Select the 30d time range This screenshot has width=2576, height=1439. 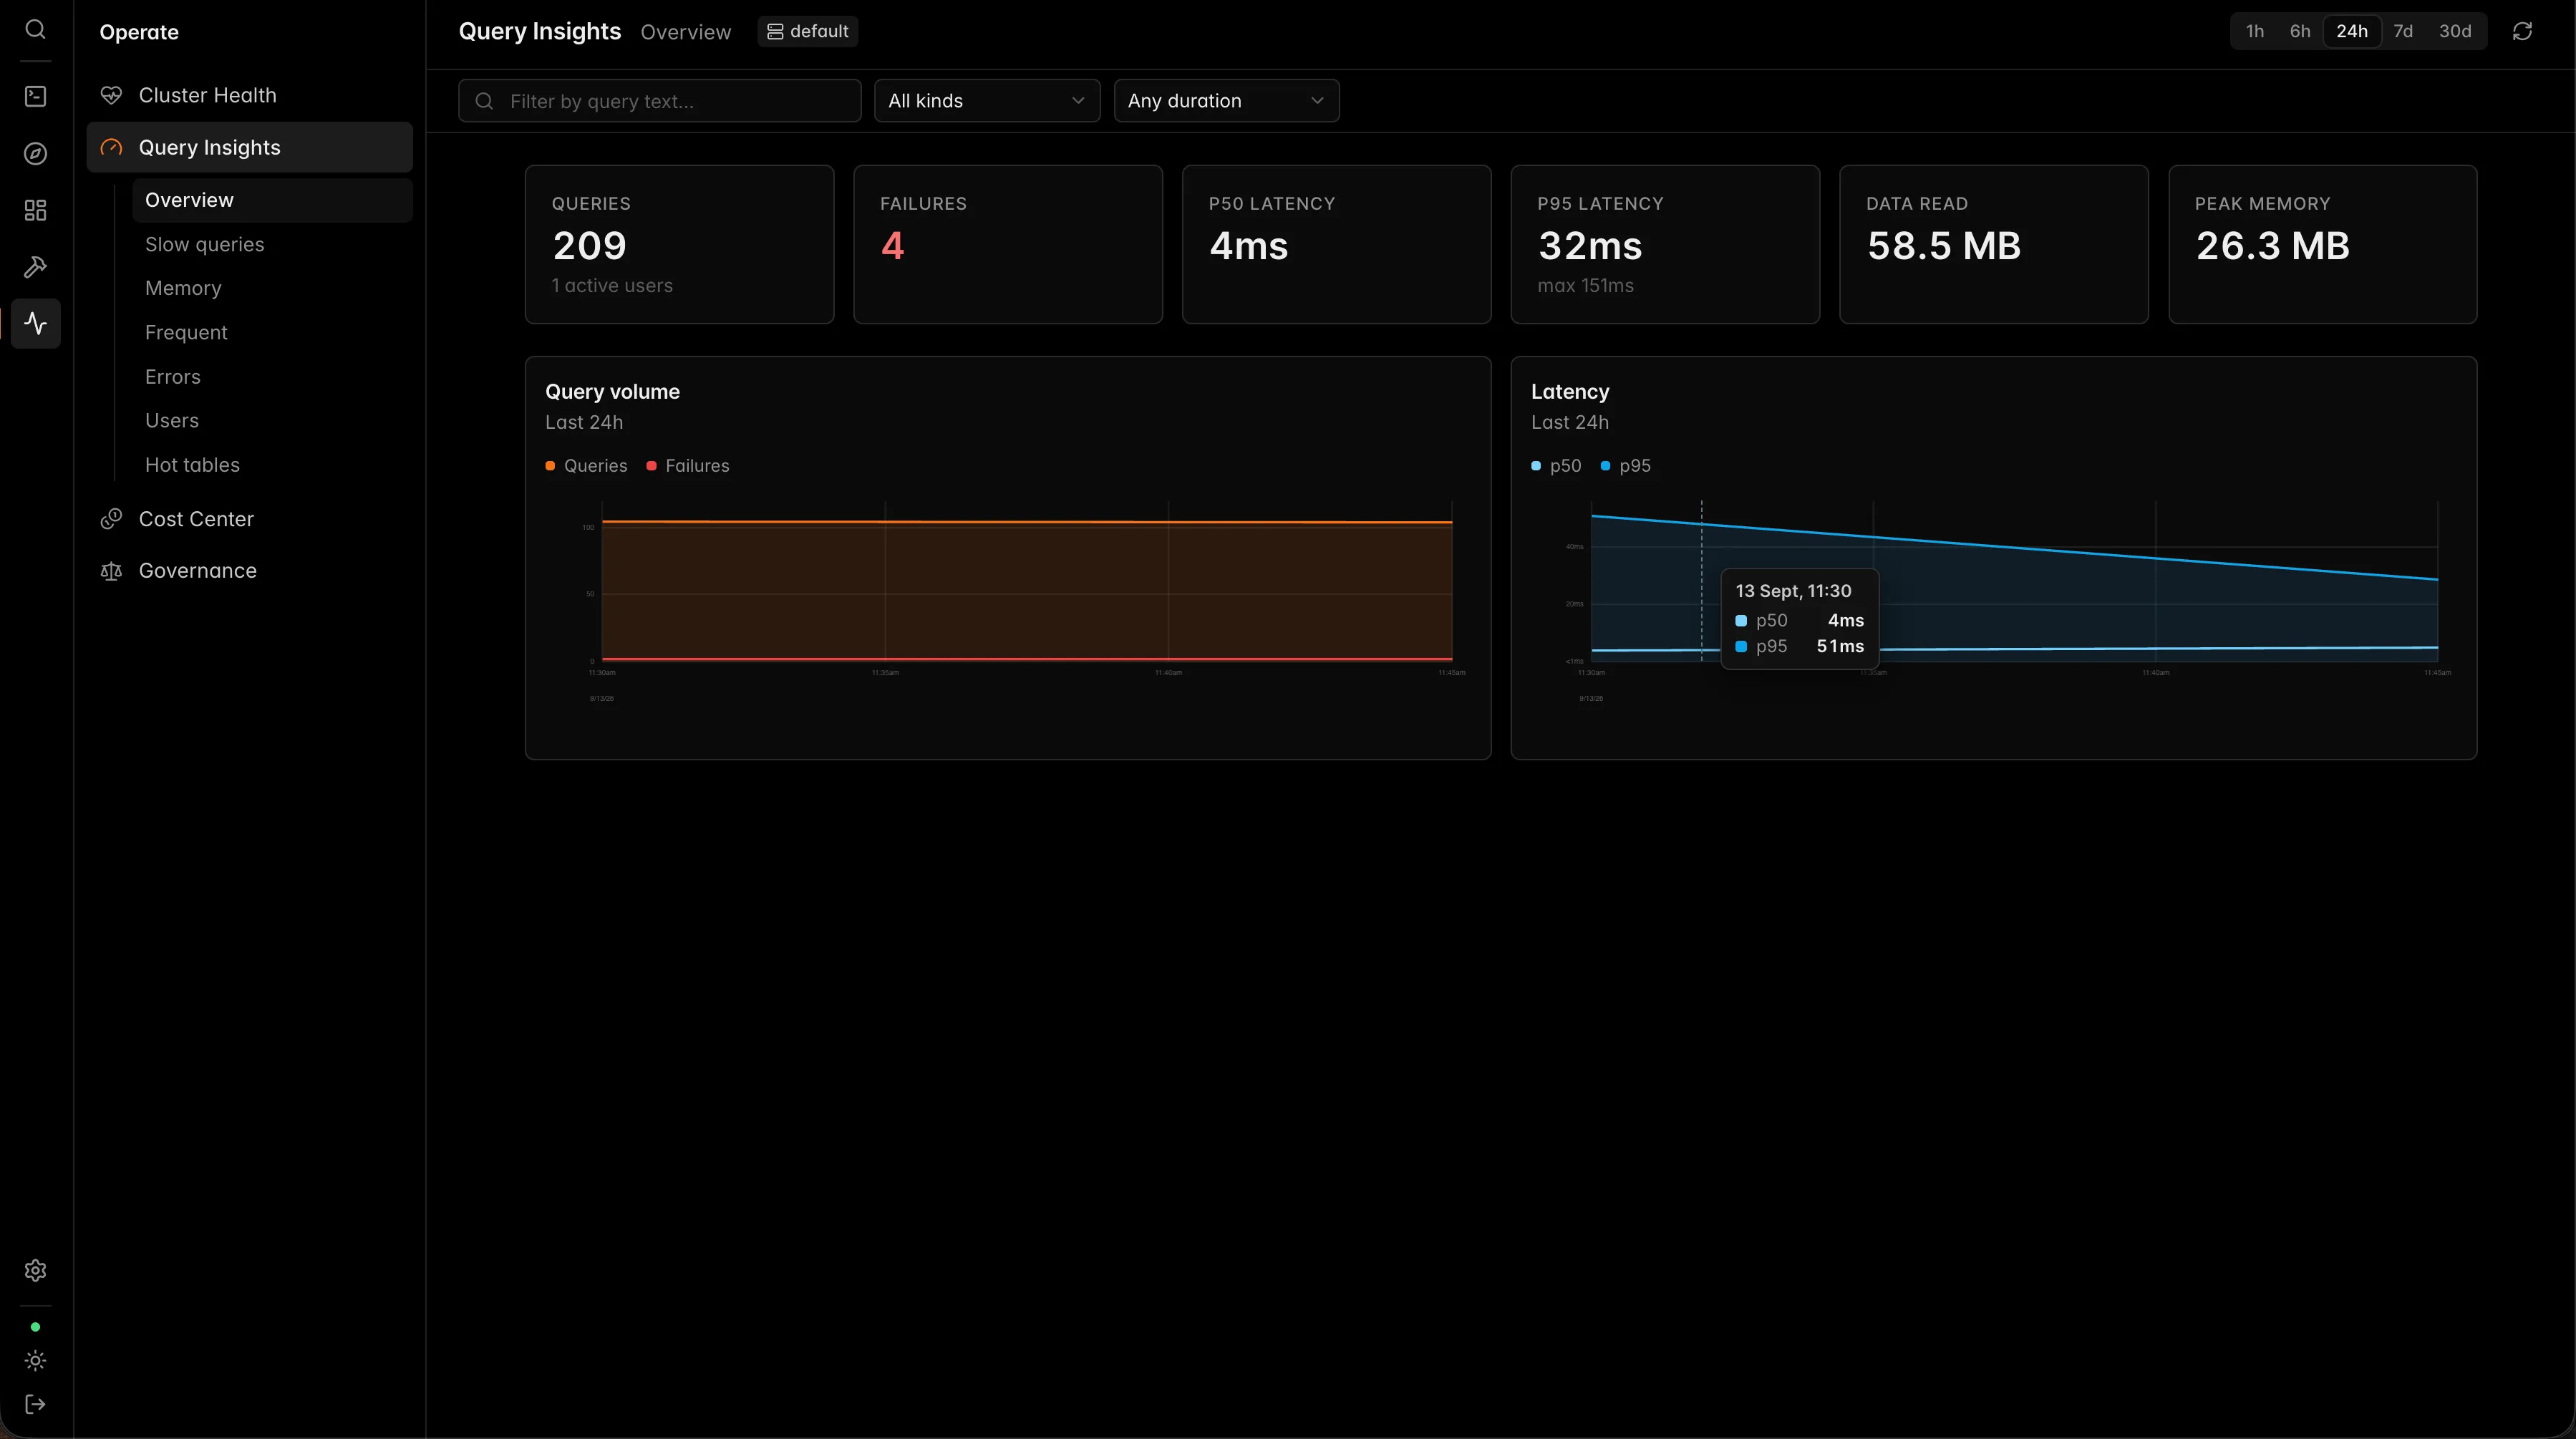2455,31
